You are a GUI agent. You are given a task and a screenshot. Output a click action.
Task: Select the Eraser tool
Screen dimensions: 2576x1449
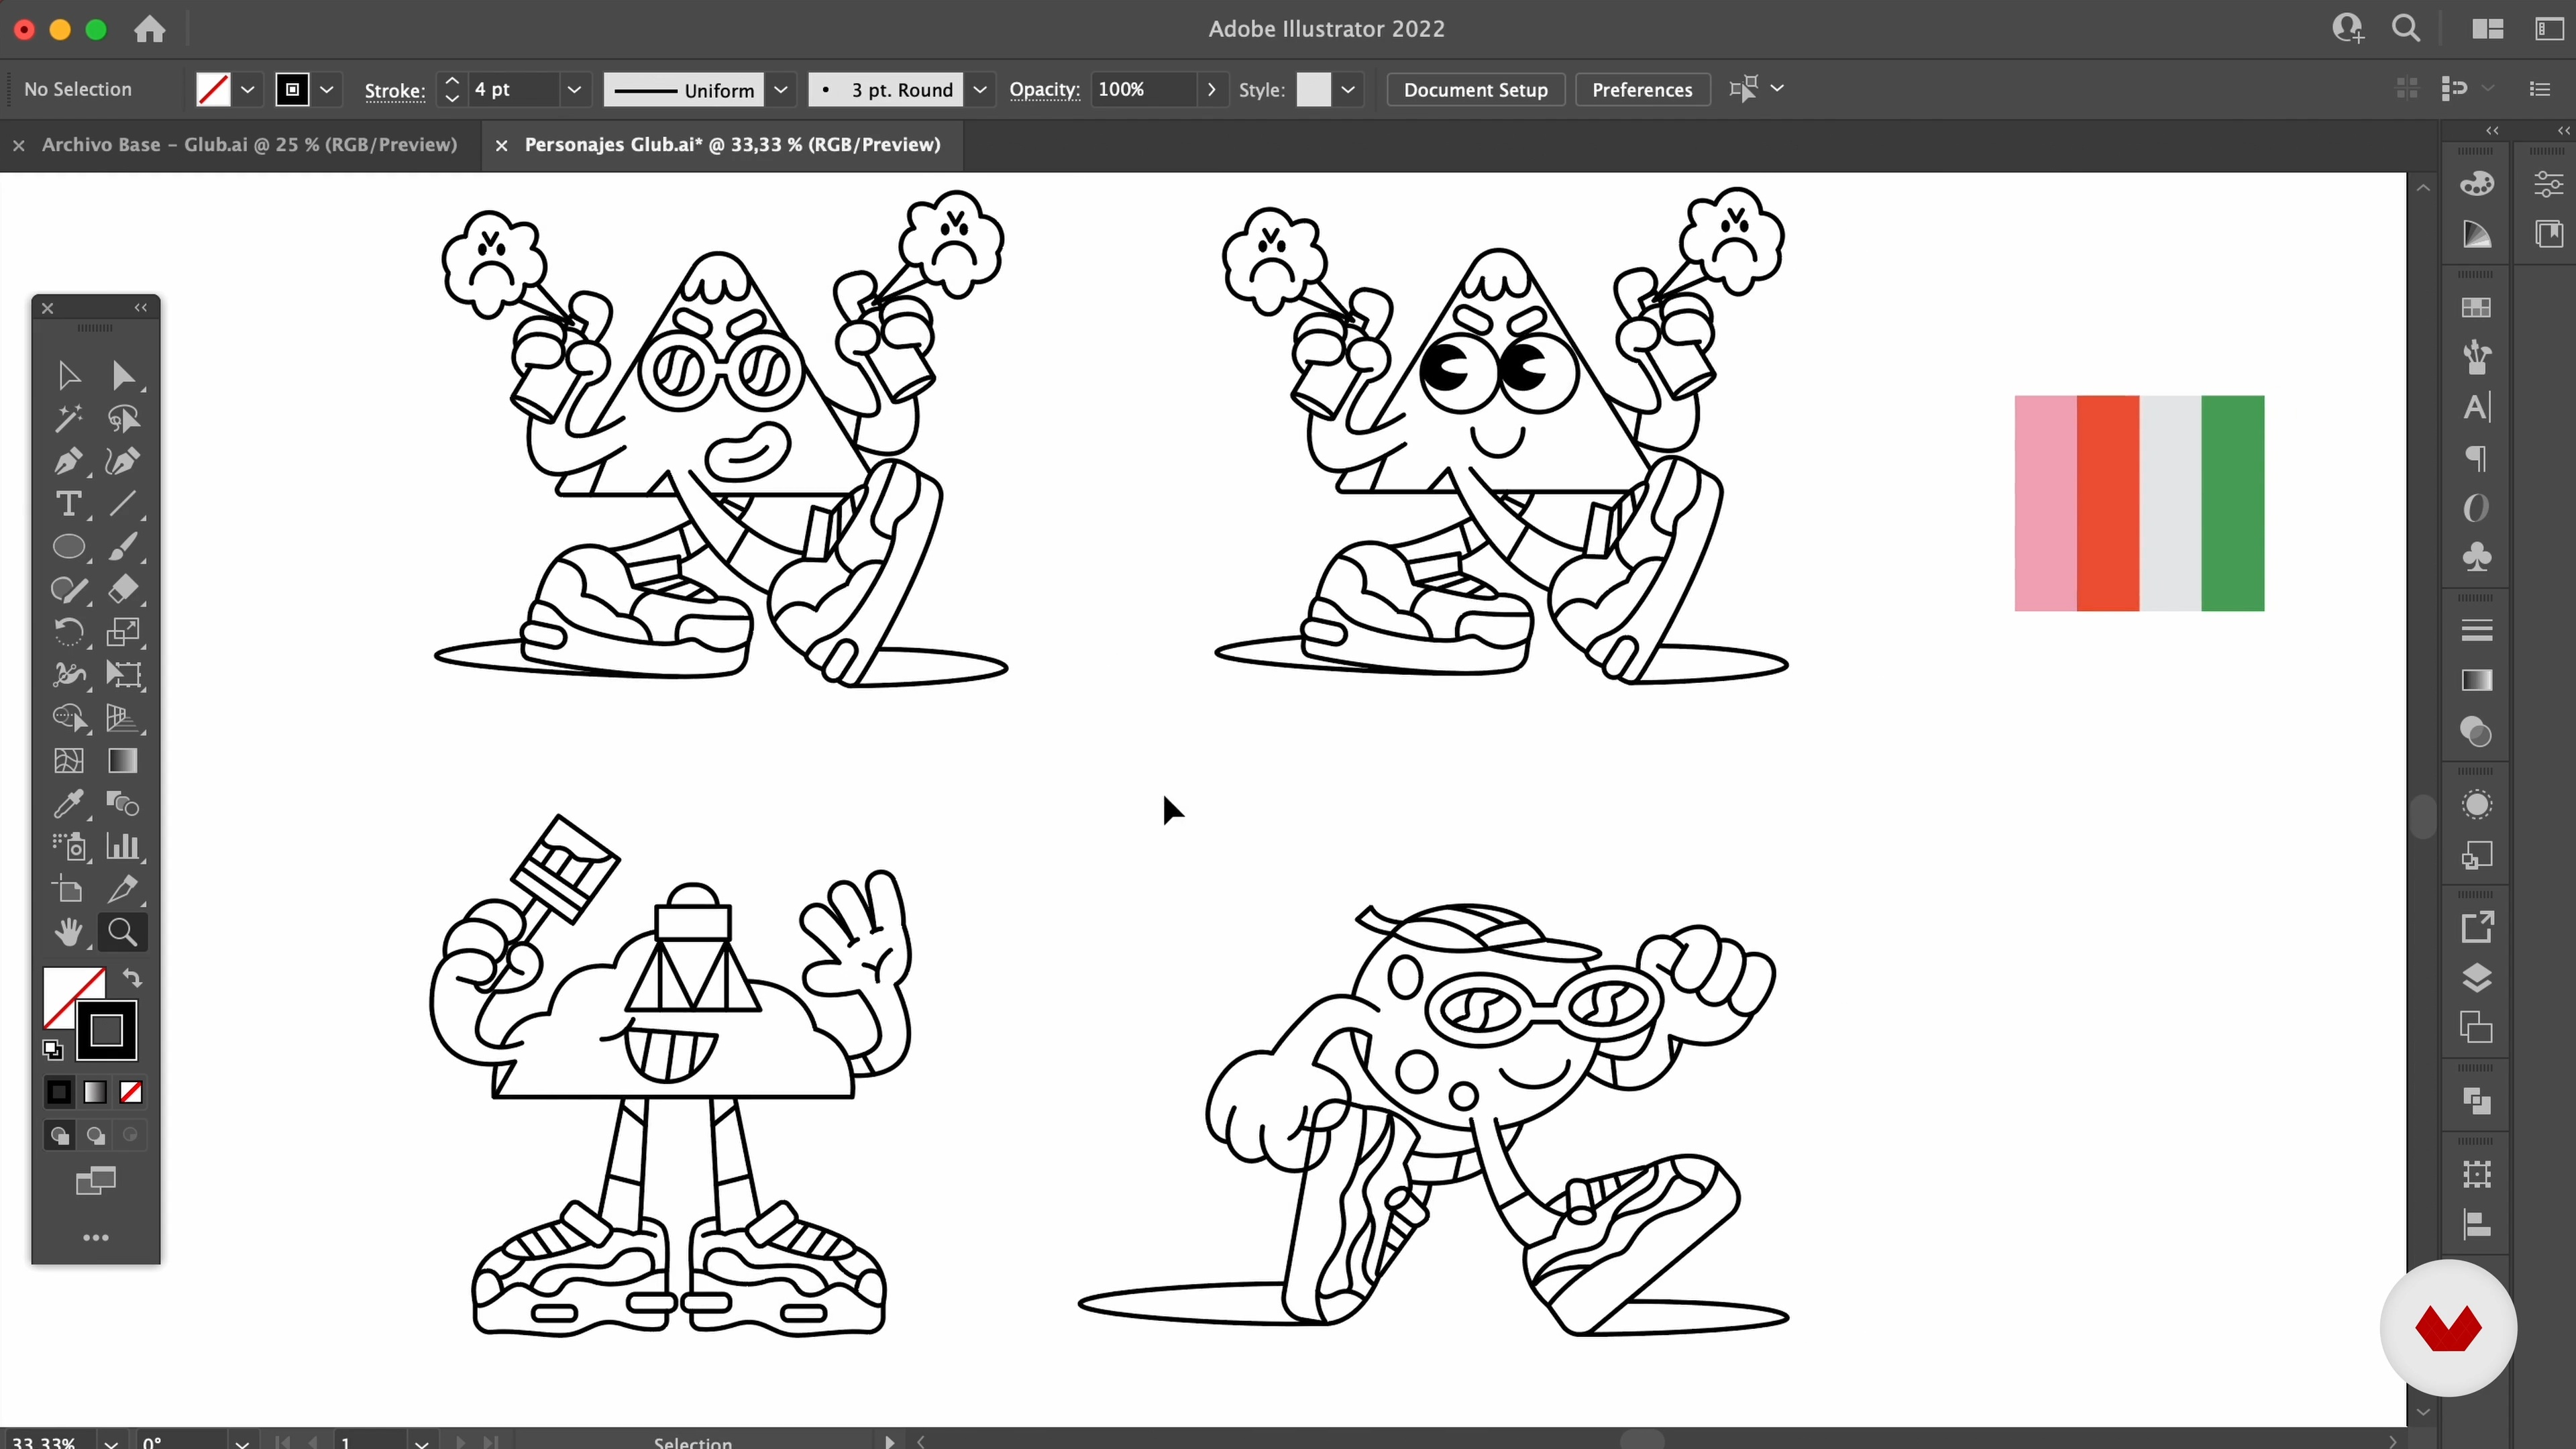tap(123, 589)
